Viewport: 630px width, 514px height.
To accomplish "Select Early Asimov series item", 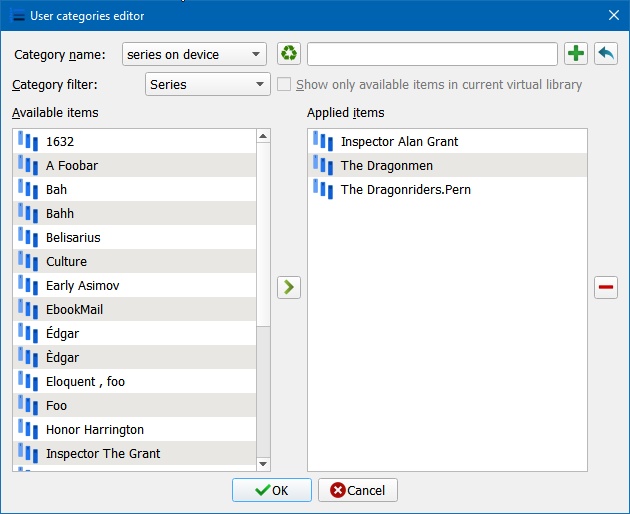I will [82, 286].
